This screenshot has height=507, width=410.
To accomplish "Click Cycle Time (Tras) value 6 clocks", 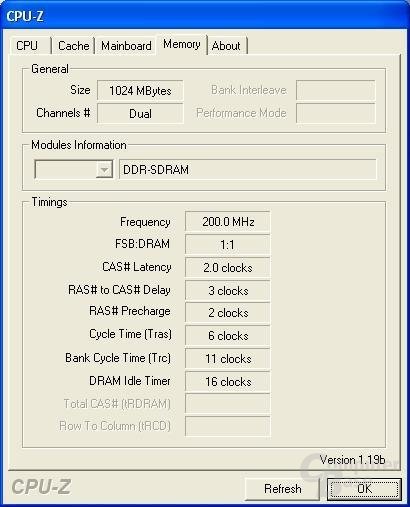I will pos(228,336).
